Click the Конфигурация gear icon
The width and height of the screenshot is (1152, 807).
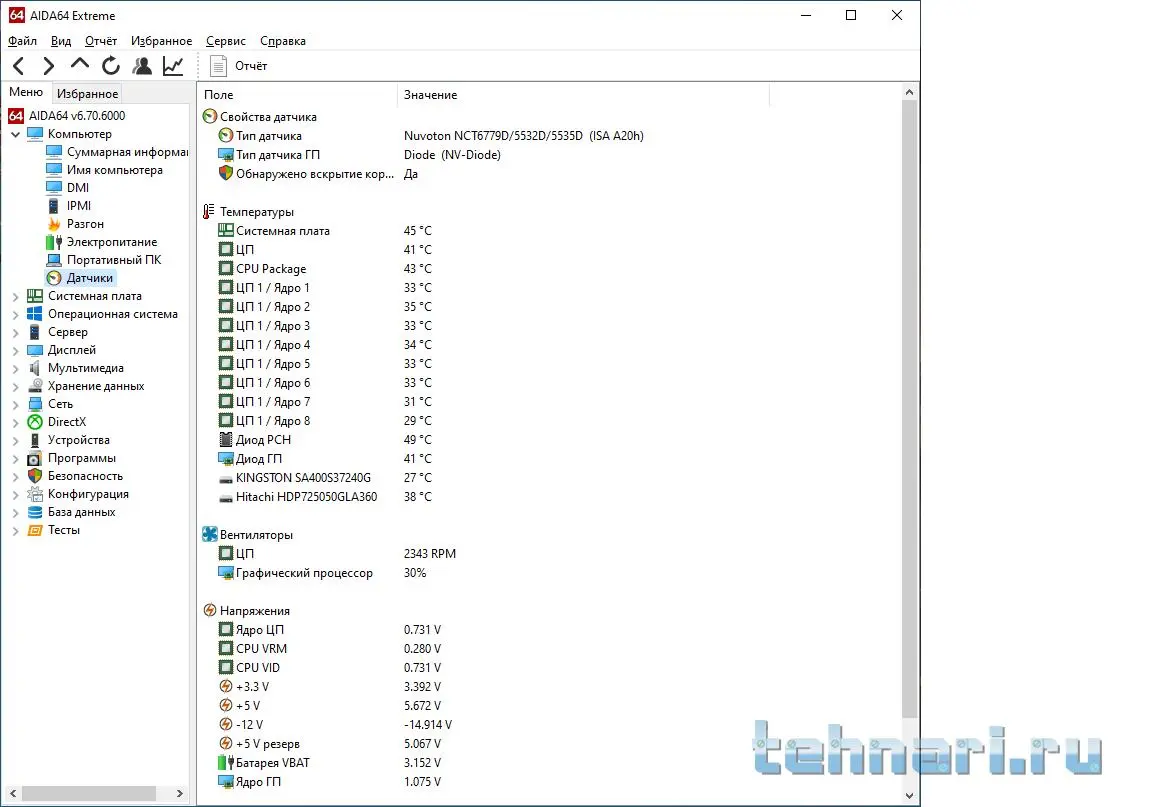35,494
